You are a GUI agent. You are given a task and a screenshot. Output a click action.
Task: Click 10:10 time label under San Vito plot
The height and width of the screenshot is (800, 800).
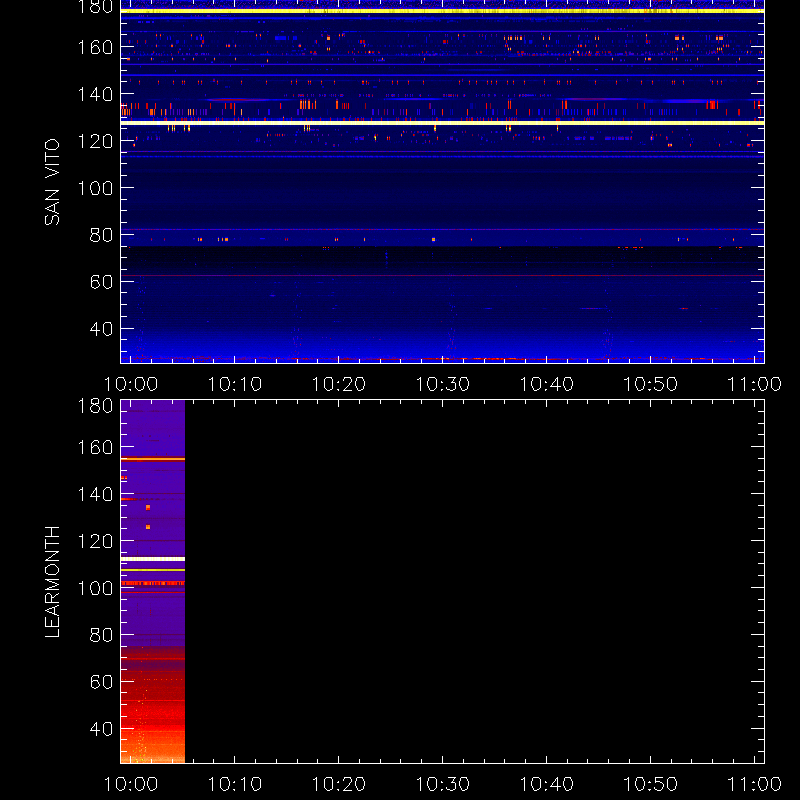(x=235, y=384)
